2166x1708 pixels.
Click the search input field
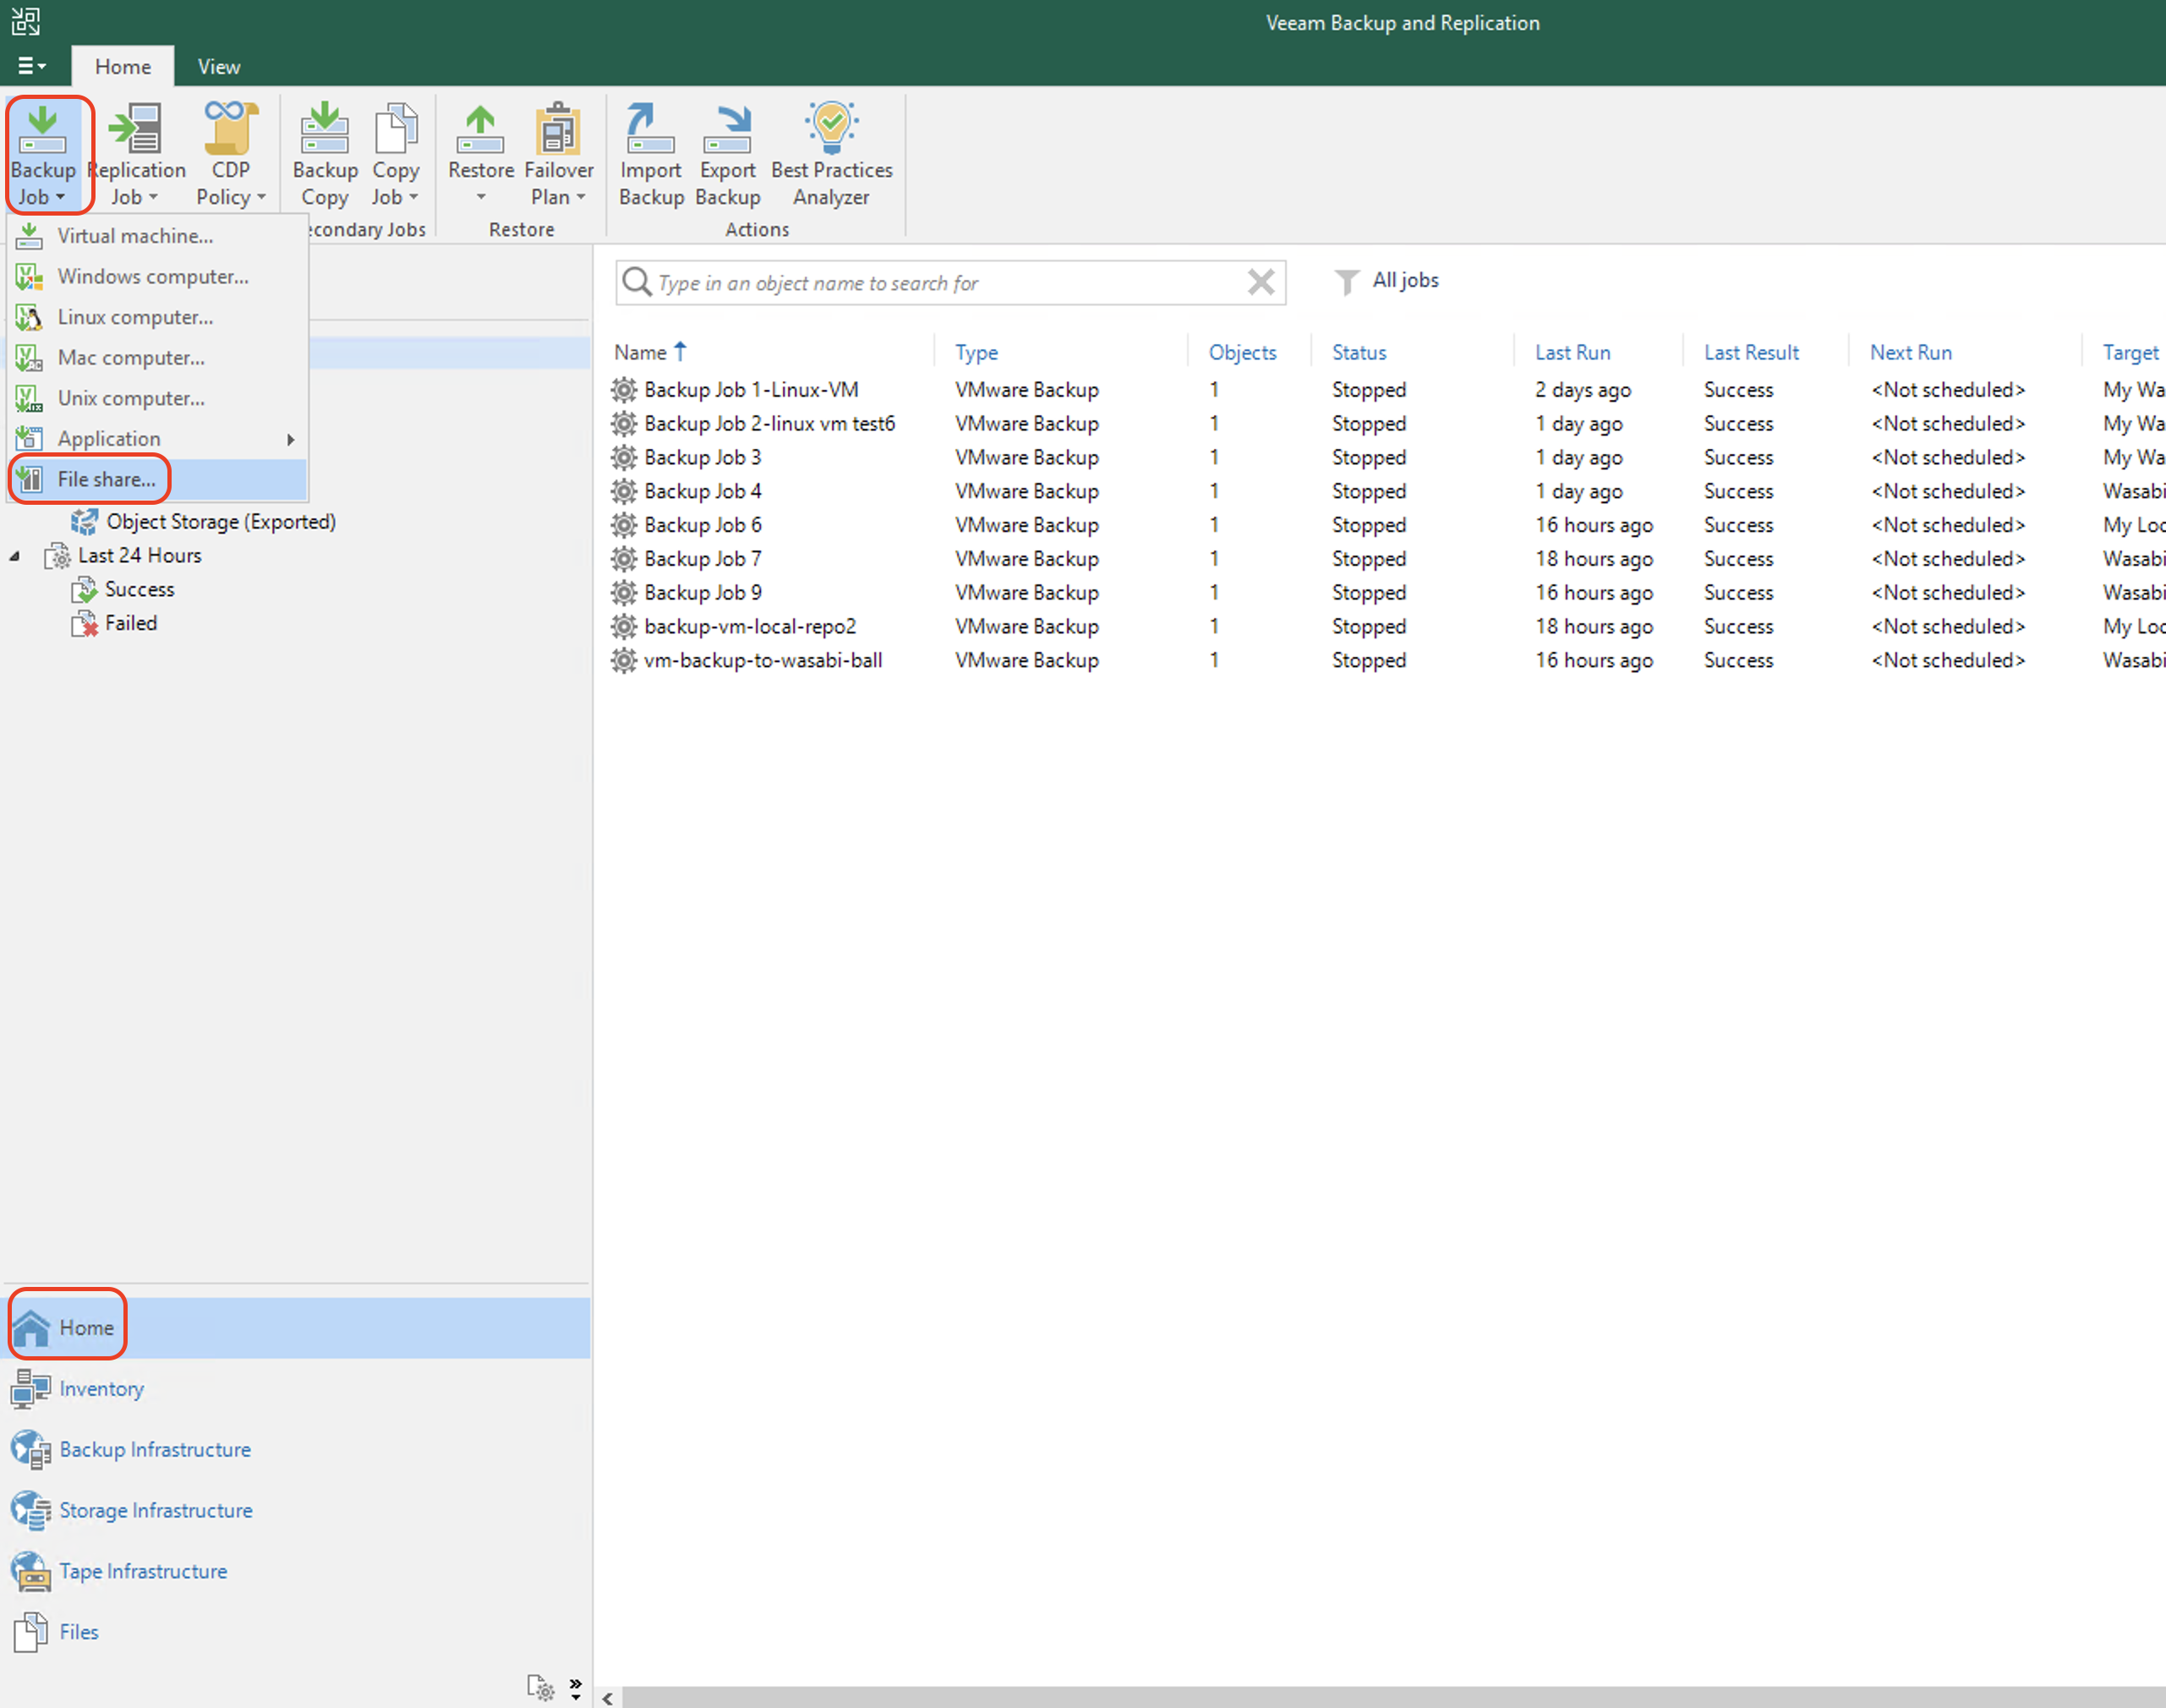point(951,280)
